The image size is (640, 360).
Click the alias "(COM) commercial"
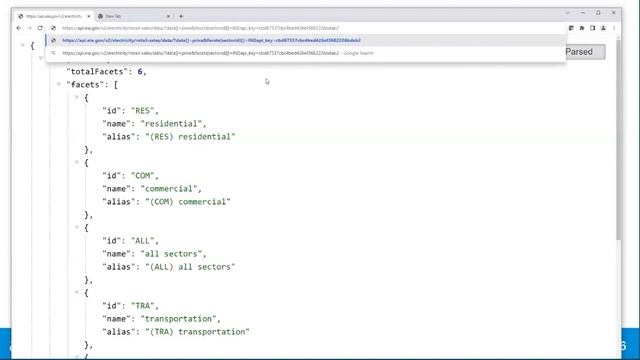188,202
